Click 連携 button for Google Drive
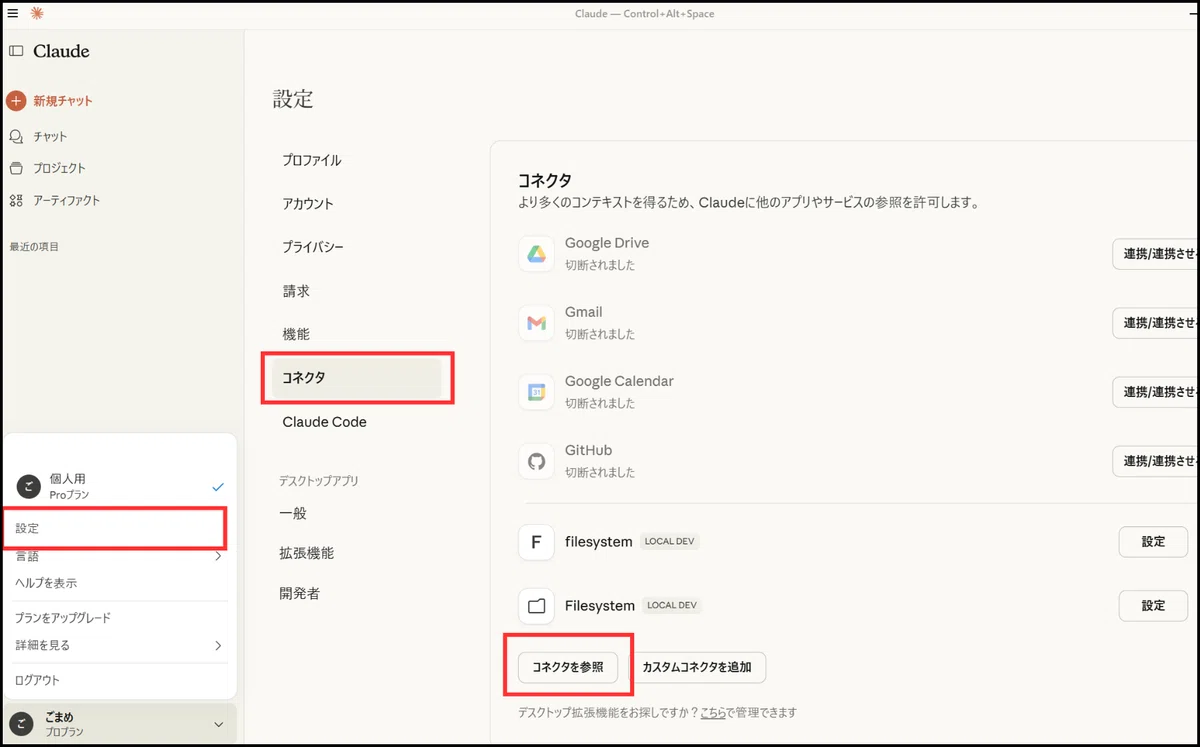1200x747 pixels. point(1156,254)
